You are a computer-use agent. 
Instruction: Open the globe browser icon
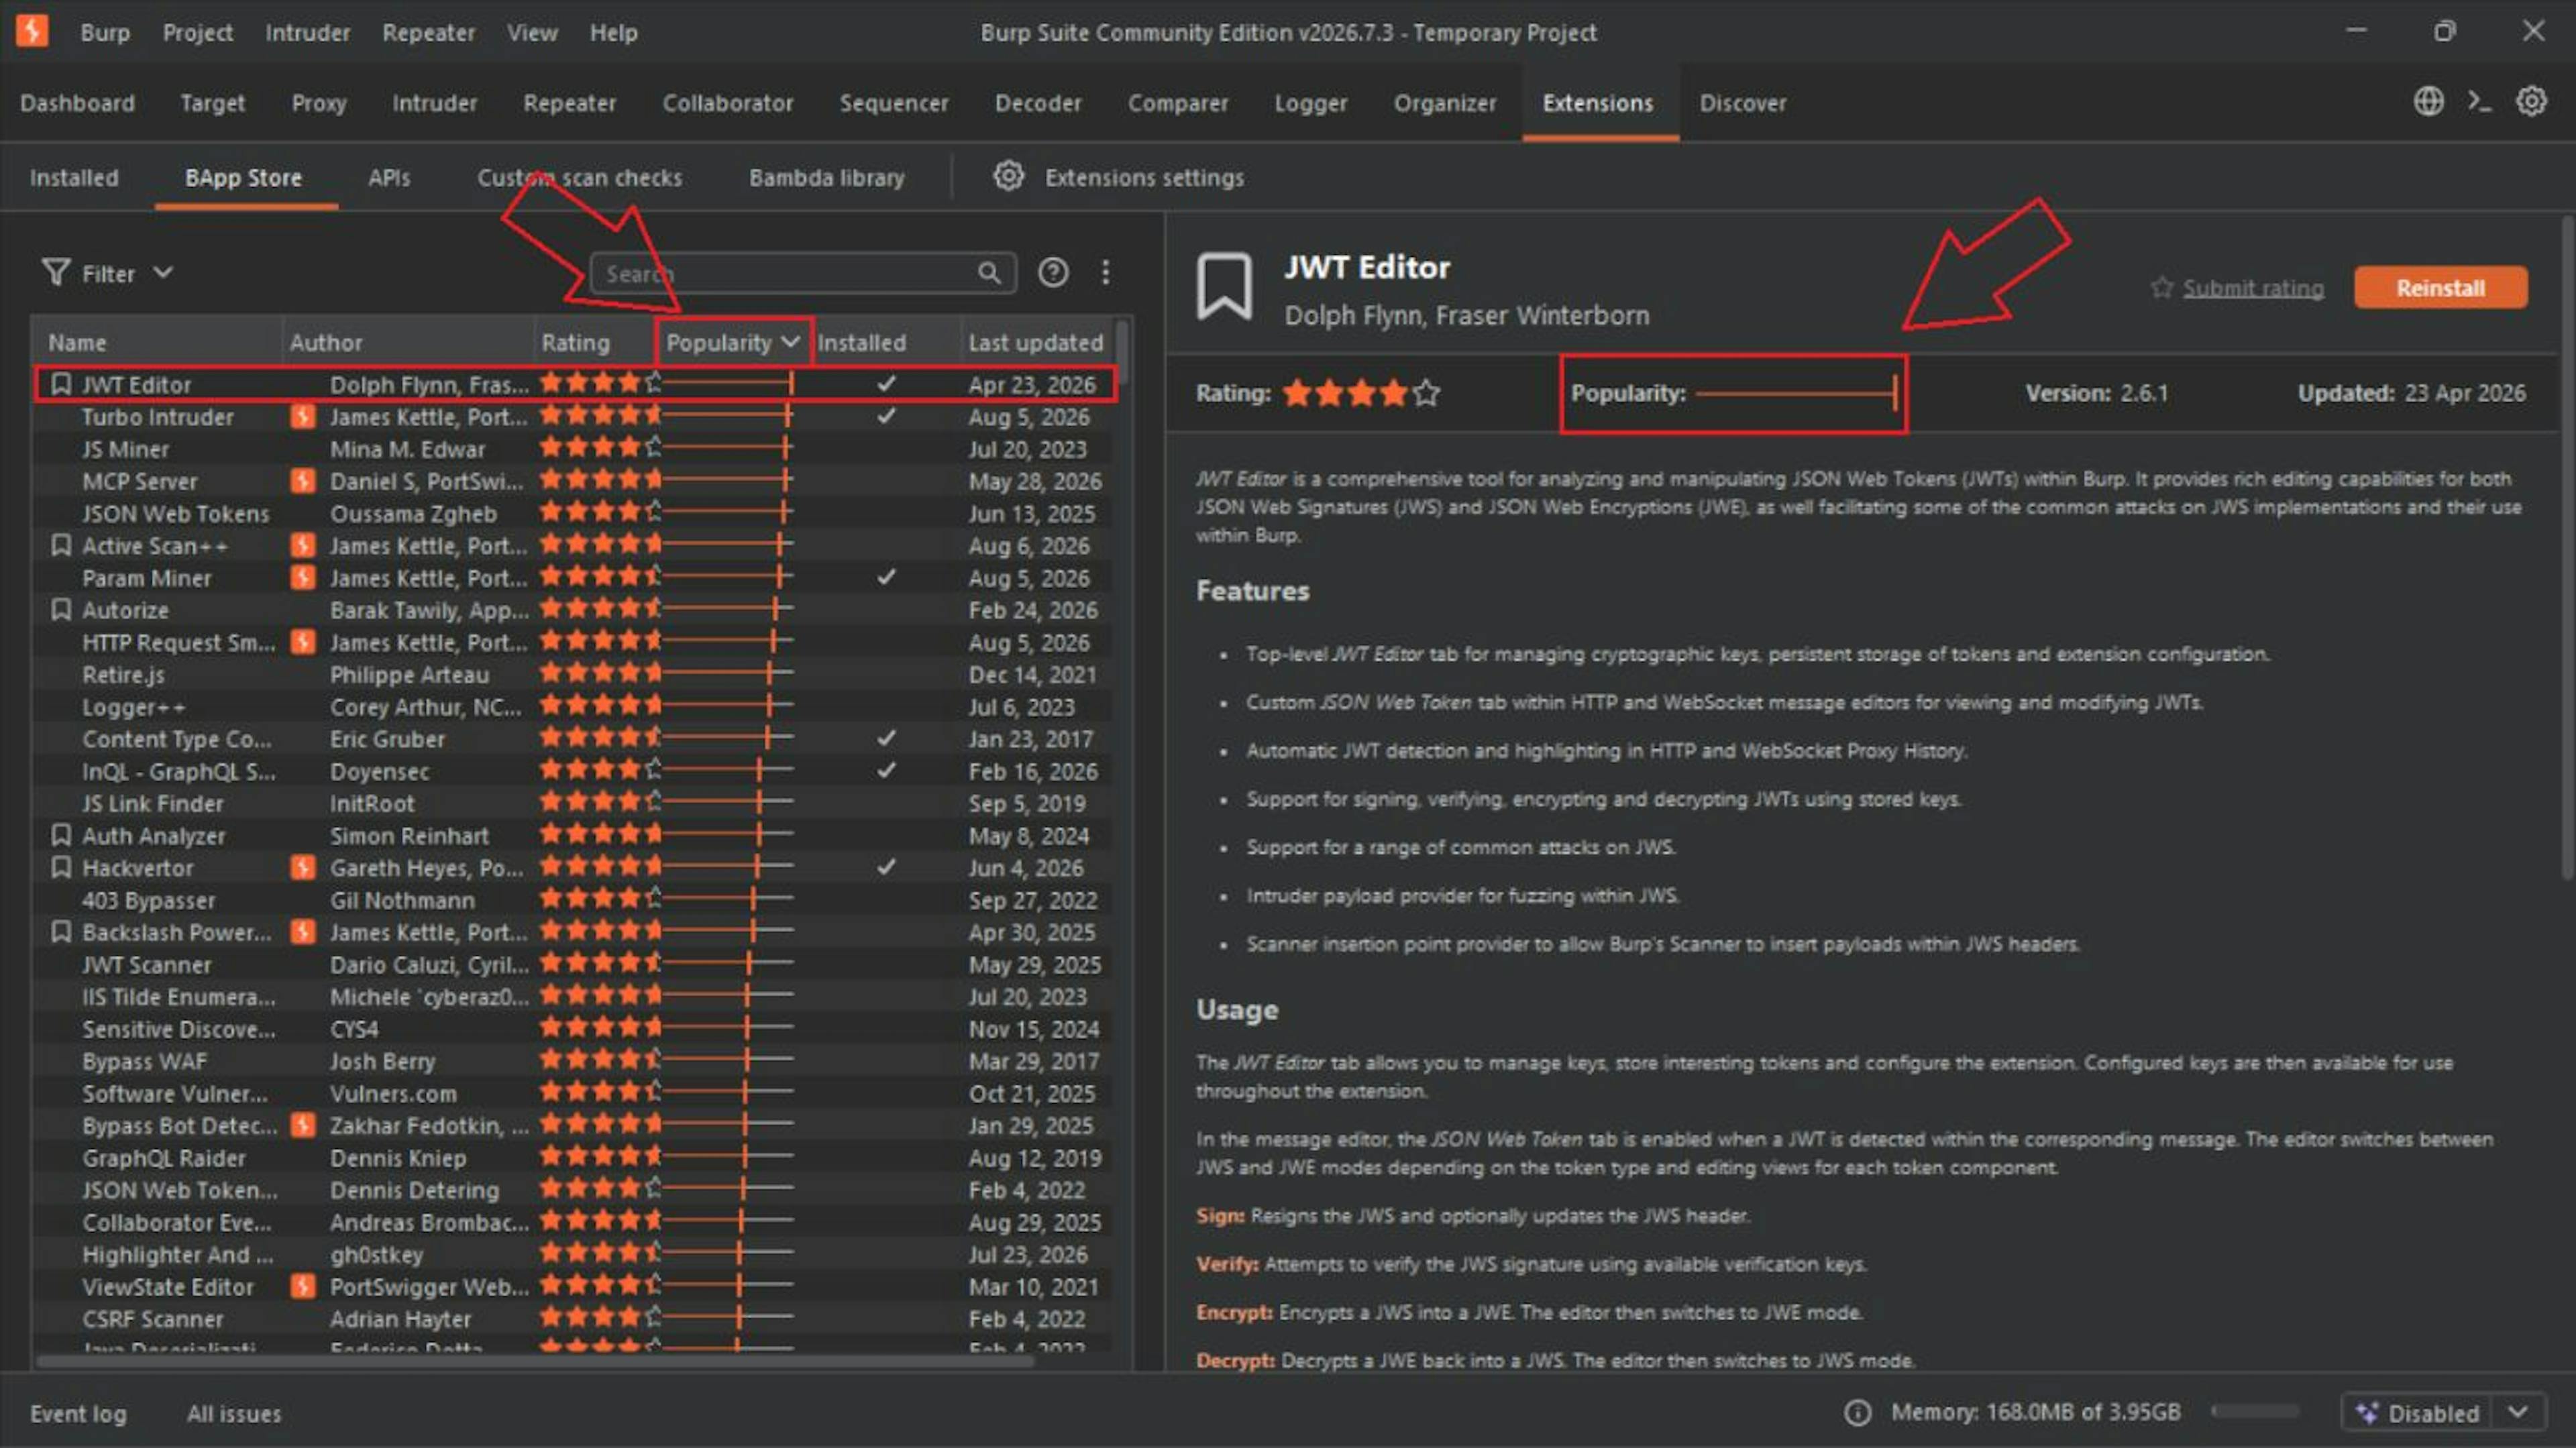[2429, 102]
